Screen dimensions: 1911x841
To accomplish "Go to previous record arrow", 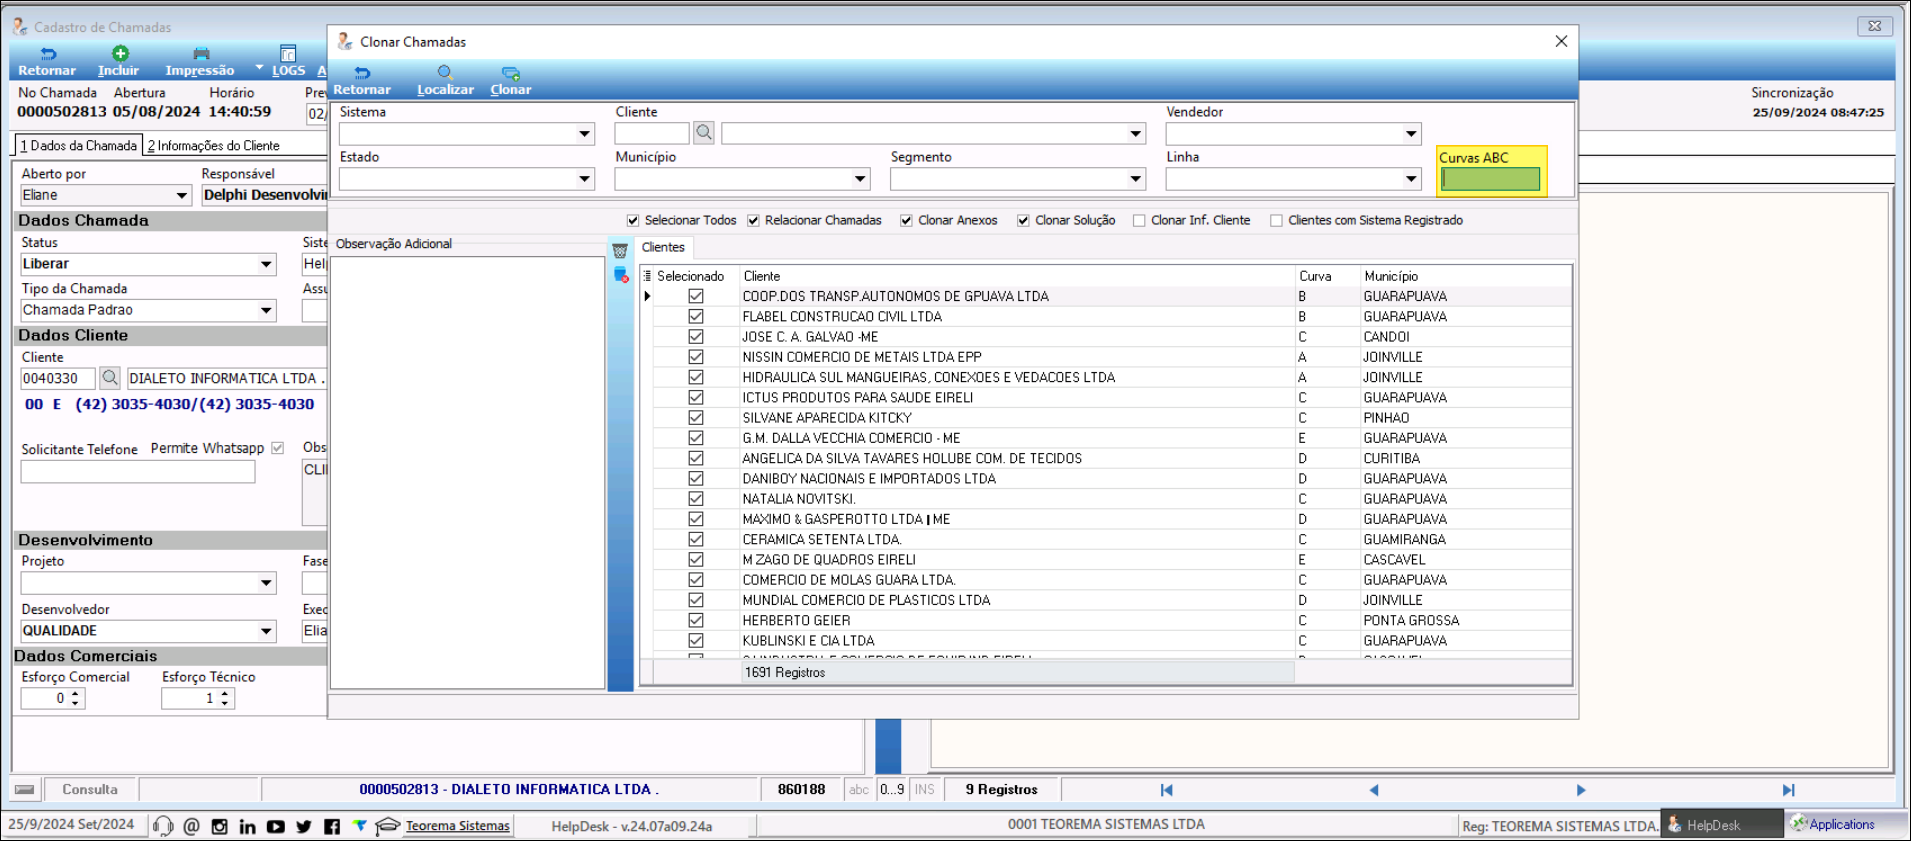I will click(x=1374, y=790).
